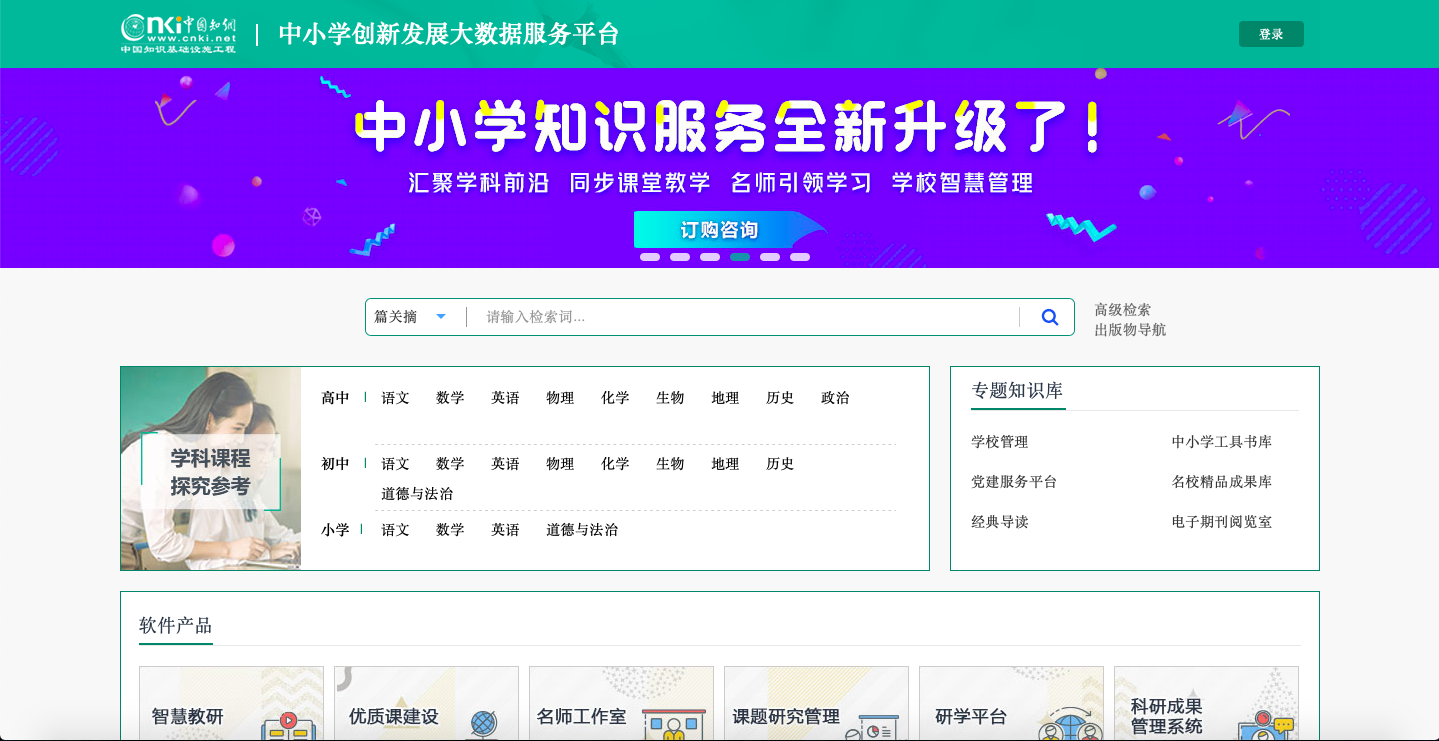This screenshot has height=741, width=1439.
Task: Click the CNKI logo in header
Action: (178, 34)
